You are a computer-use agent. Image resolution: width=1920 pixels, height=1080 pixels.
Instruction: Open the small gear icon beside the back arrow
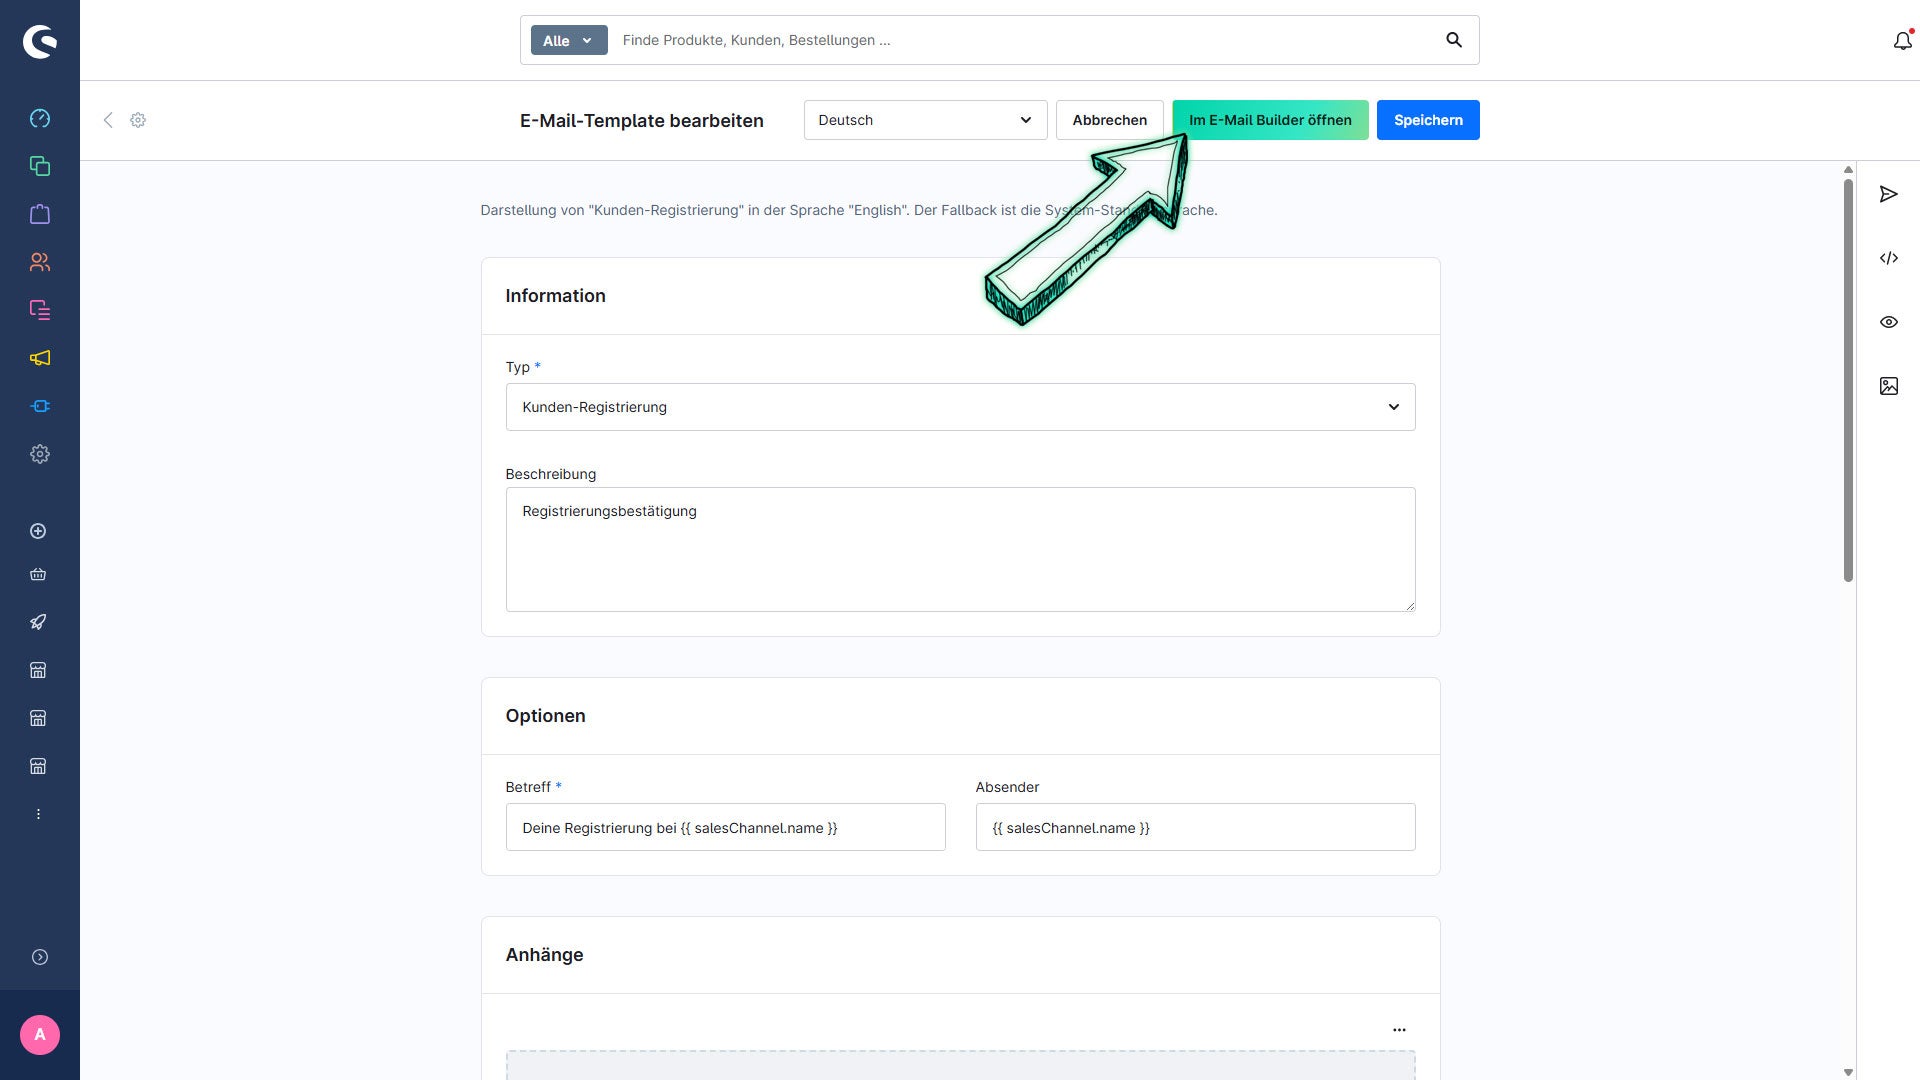(x=138, y=120)
